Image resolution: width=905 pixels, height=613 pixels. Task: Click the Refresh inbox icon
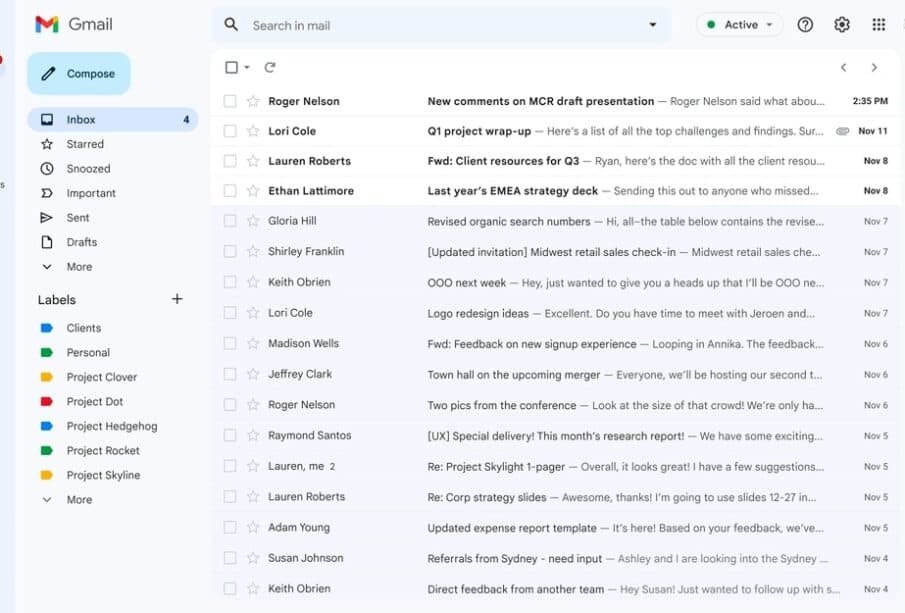[x=270, y=68]
